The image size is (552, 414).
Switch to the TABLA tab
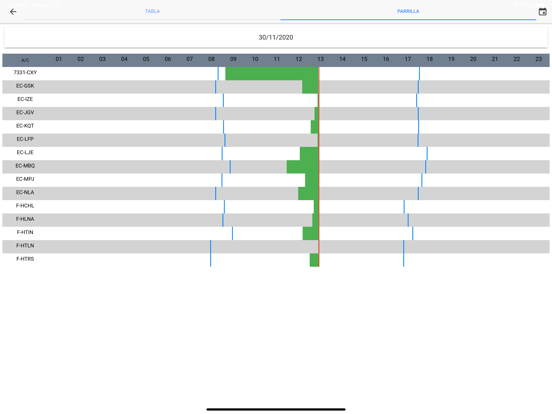click(x=152, y=11)
